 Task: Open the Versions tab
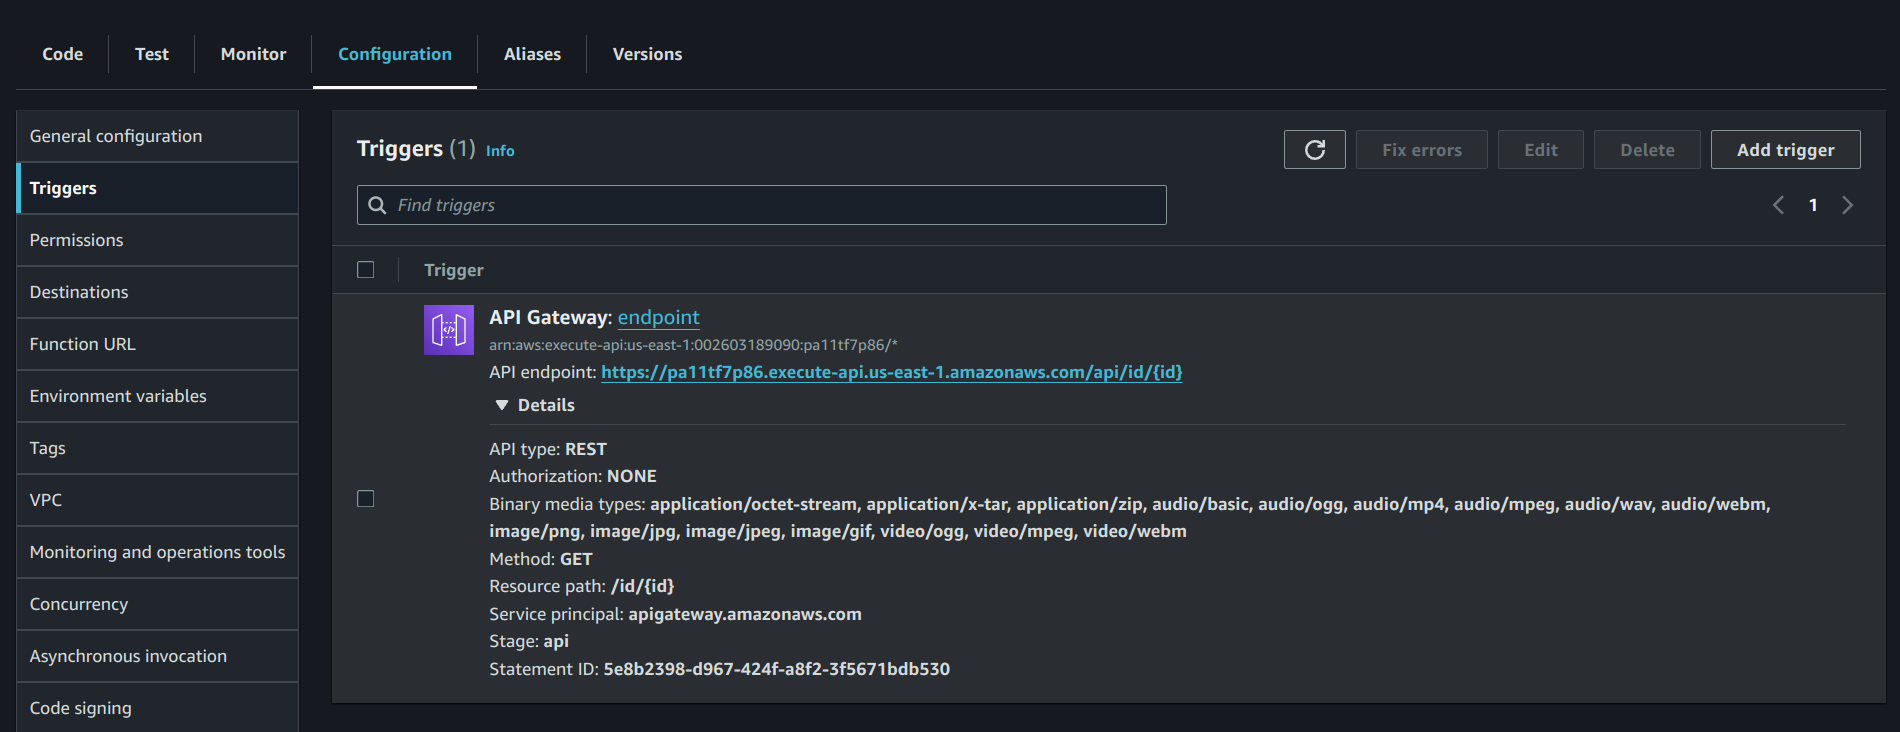point(647,54)
